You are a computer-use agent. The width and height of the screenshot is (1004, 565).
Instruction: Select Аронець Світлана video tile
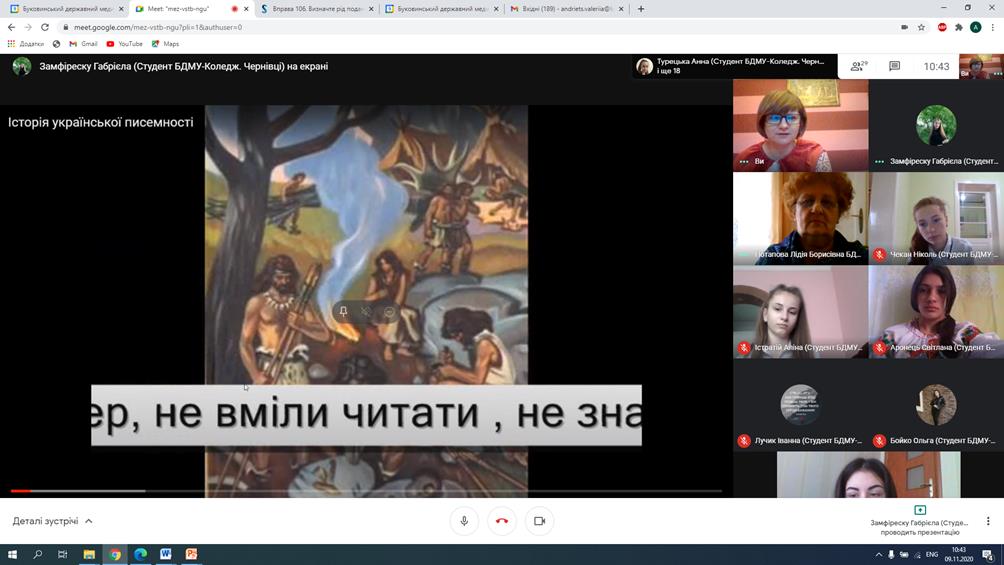tap(936, 311)
